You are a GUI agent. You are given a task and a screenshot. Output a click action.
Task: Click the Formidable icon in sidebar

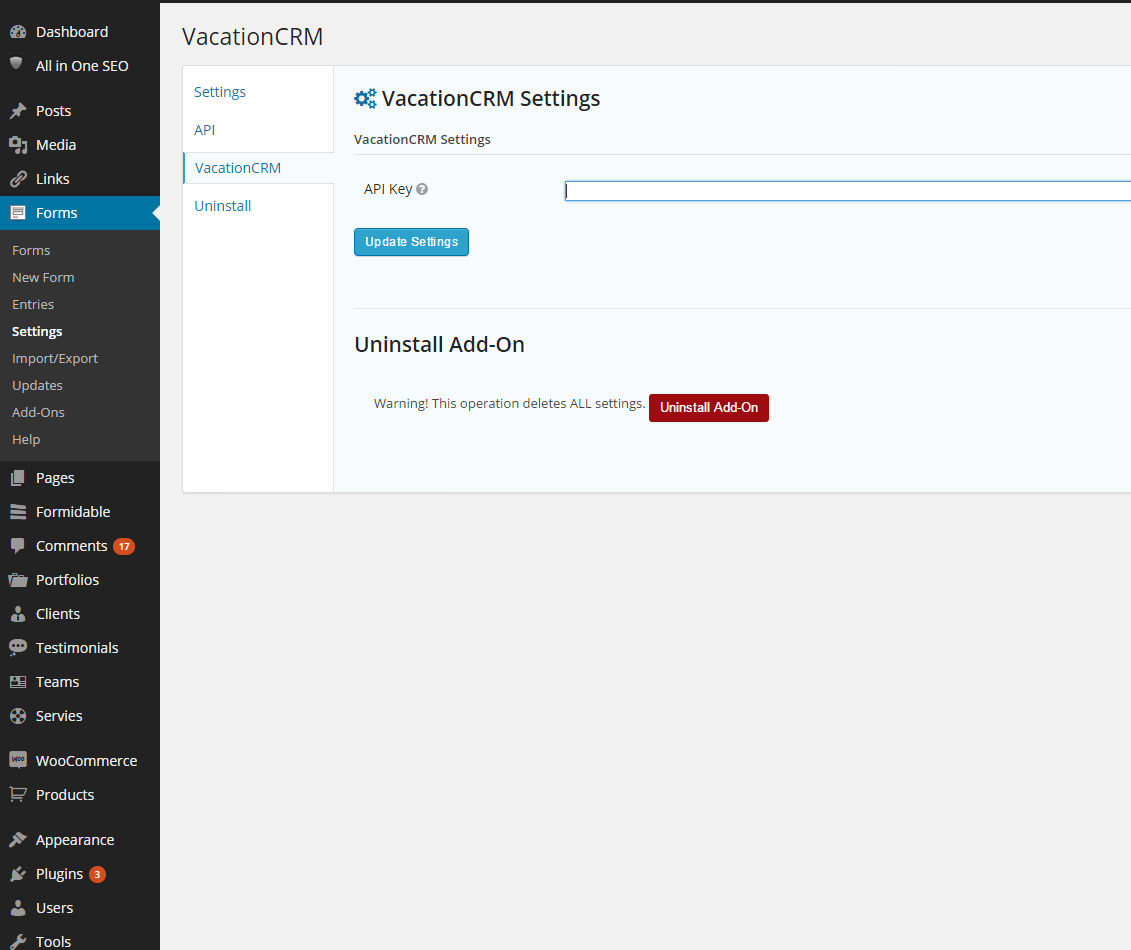pos(18,511)
